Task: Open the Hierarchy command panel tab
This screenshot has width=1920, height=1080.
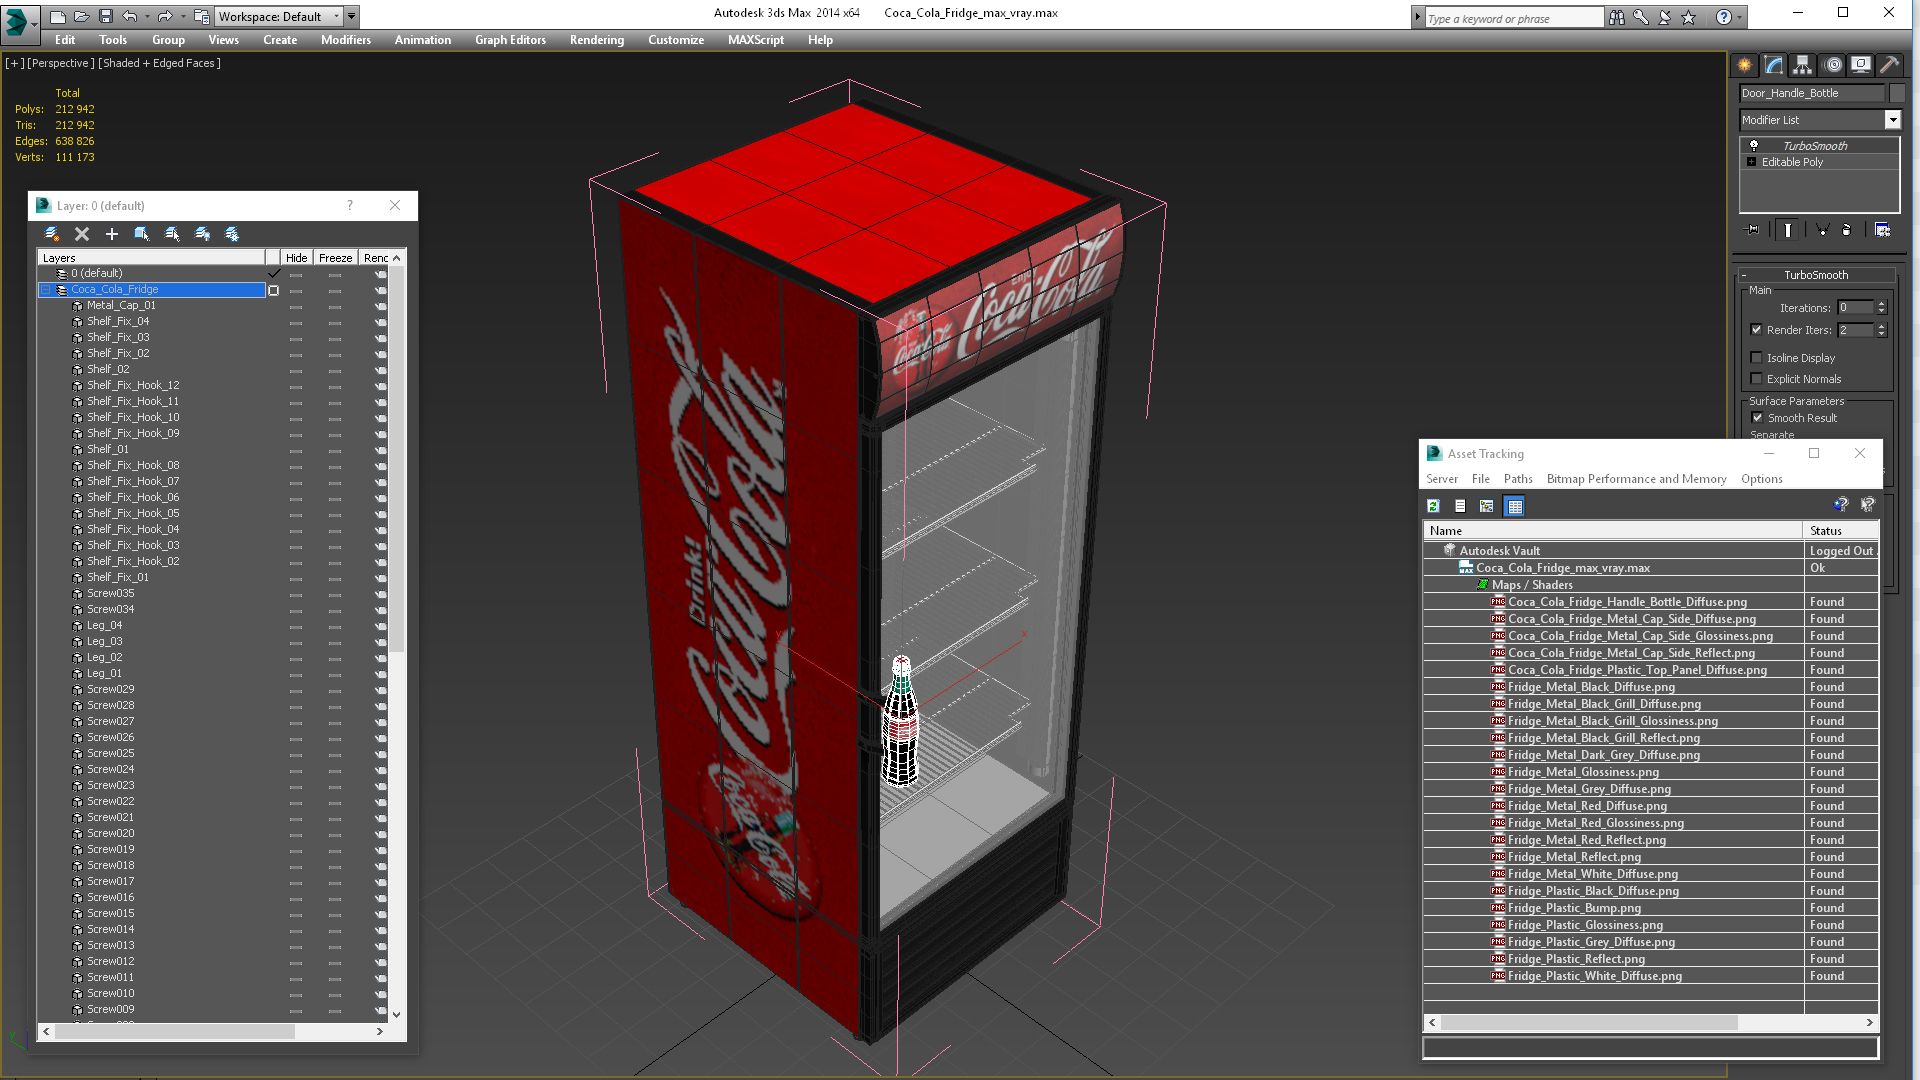Action: 1802,65
